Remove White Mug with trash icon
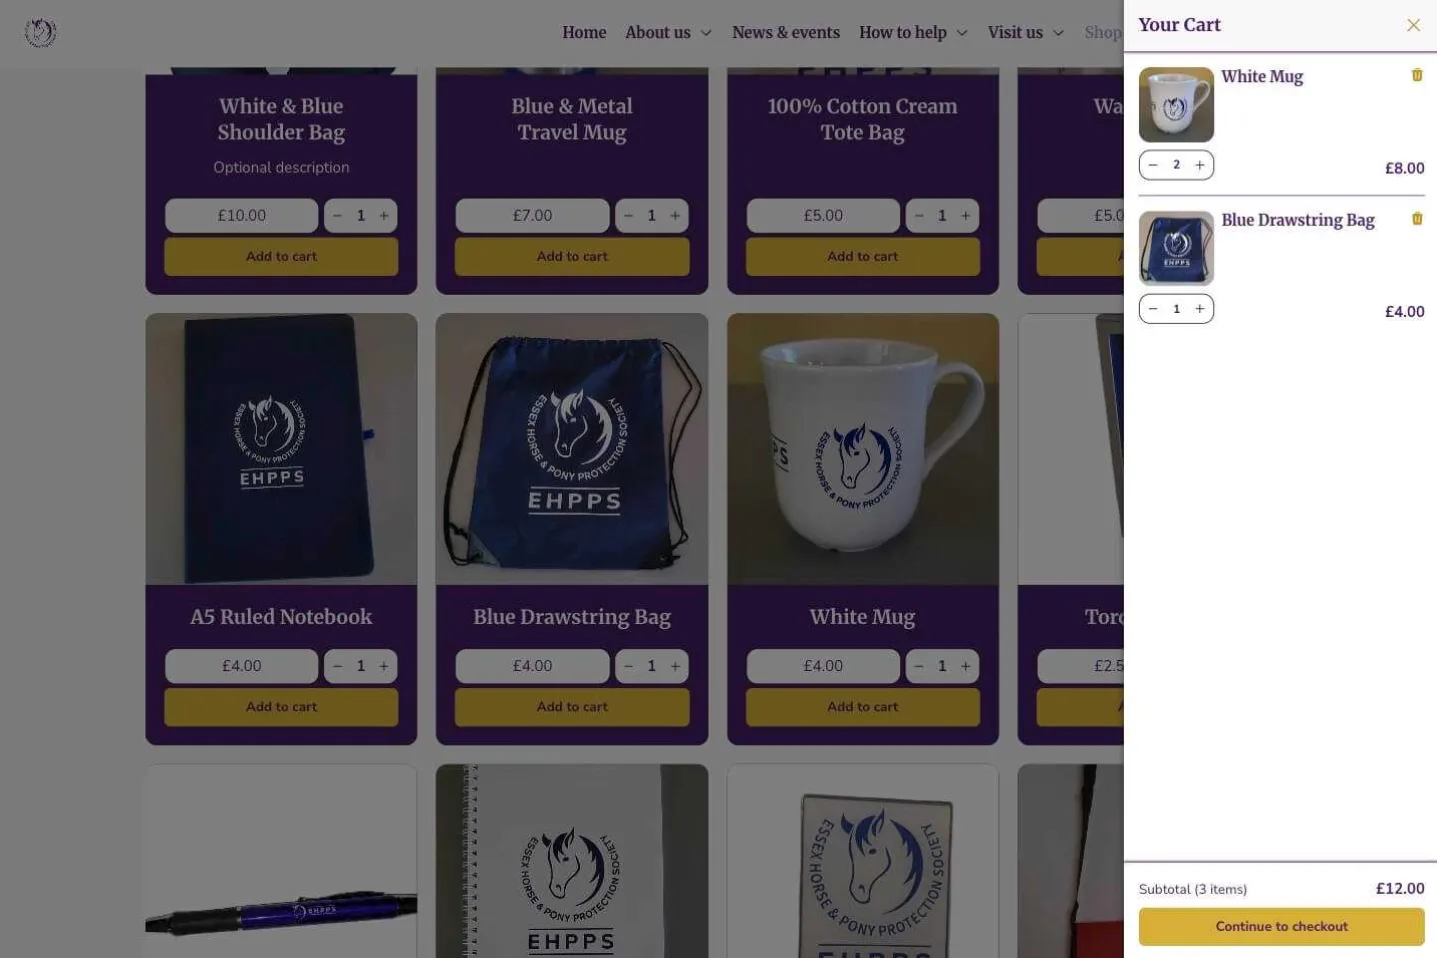The image size is (1437, 958). pos(1416,75)
